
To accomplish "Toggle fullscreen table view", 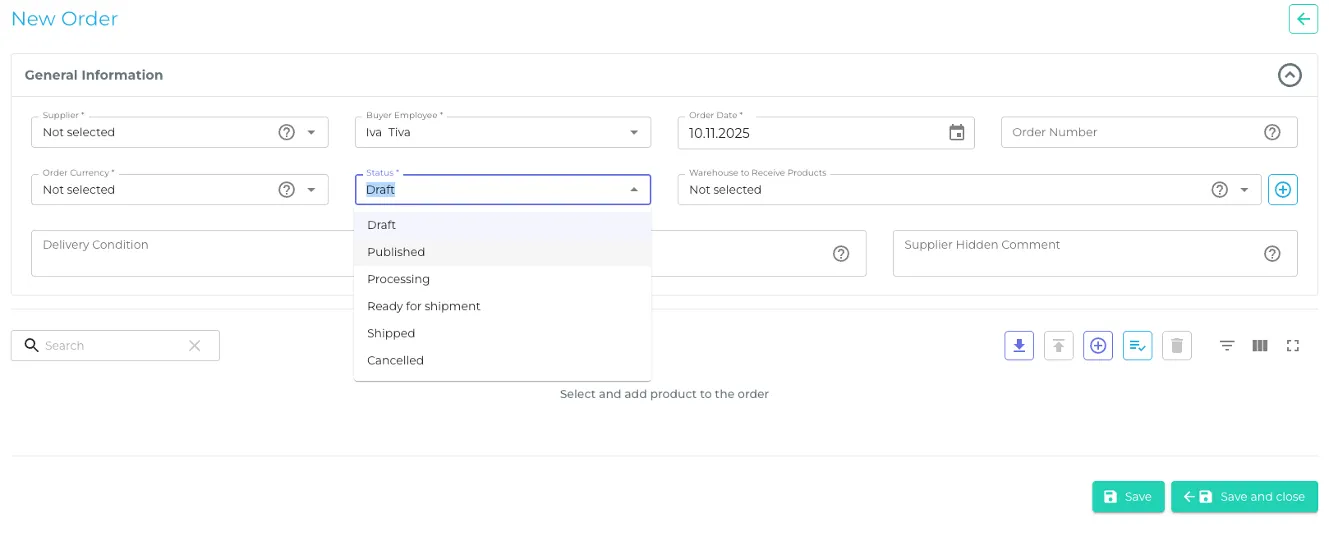I will (x=1293, y=346).
